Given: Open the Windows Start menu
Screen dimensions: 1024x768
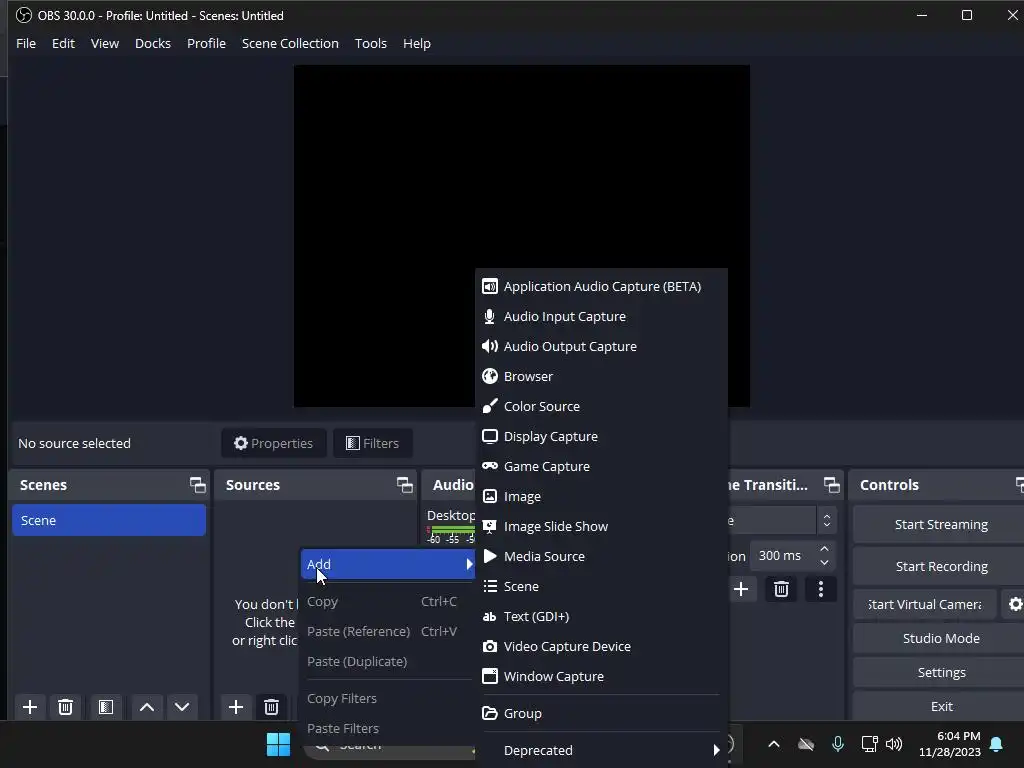Looking at the screenshot, I should (278, 744).
